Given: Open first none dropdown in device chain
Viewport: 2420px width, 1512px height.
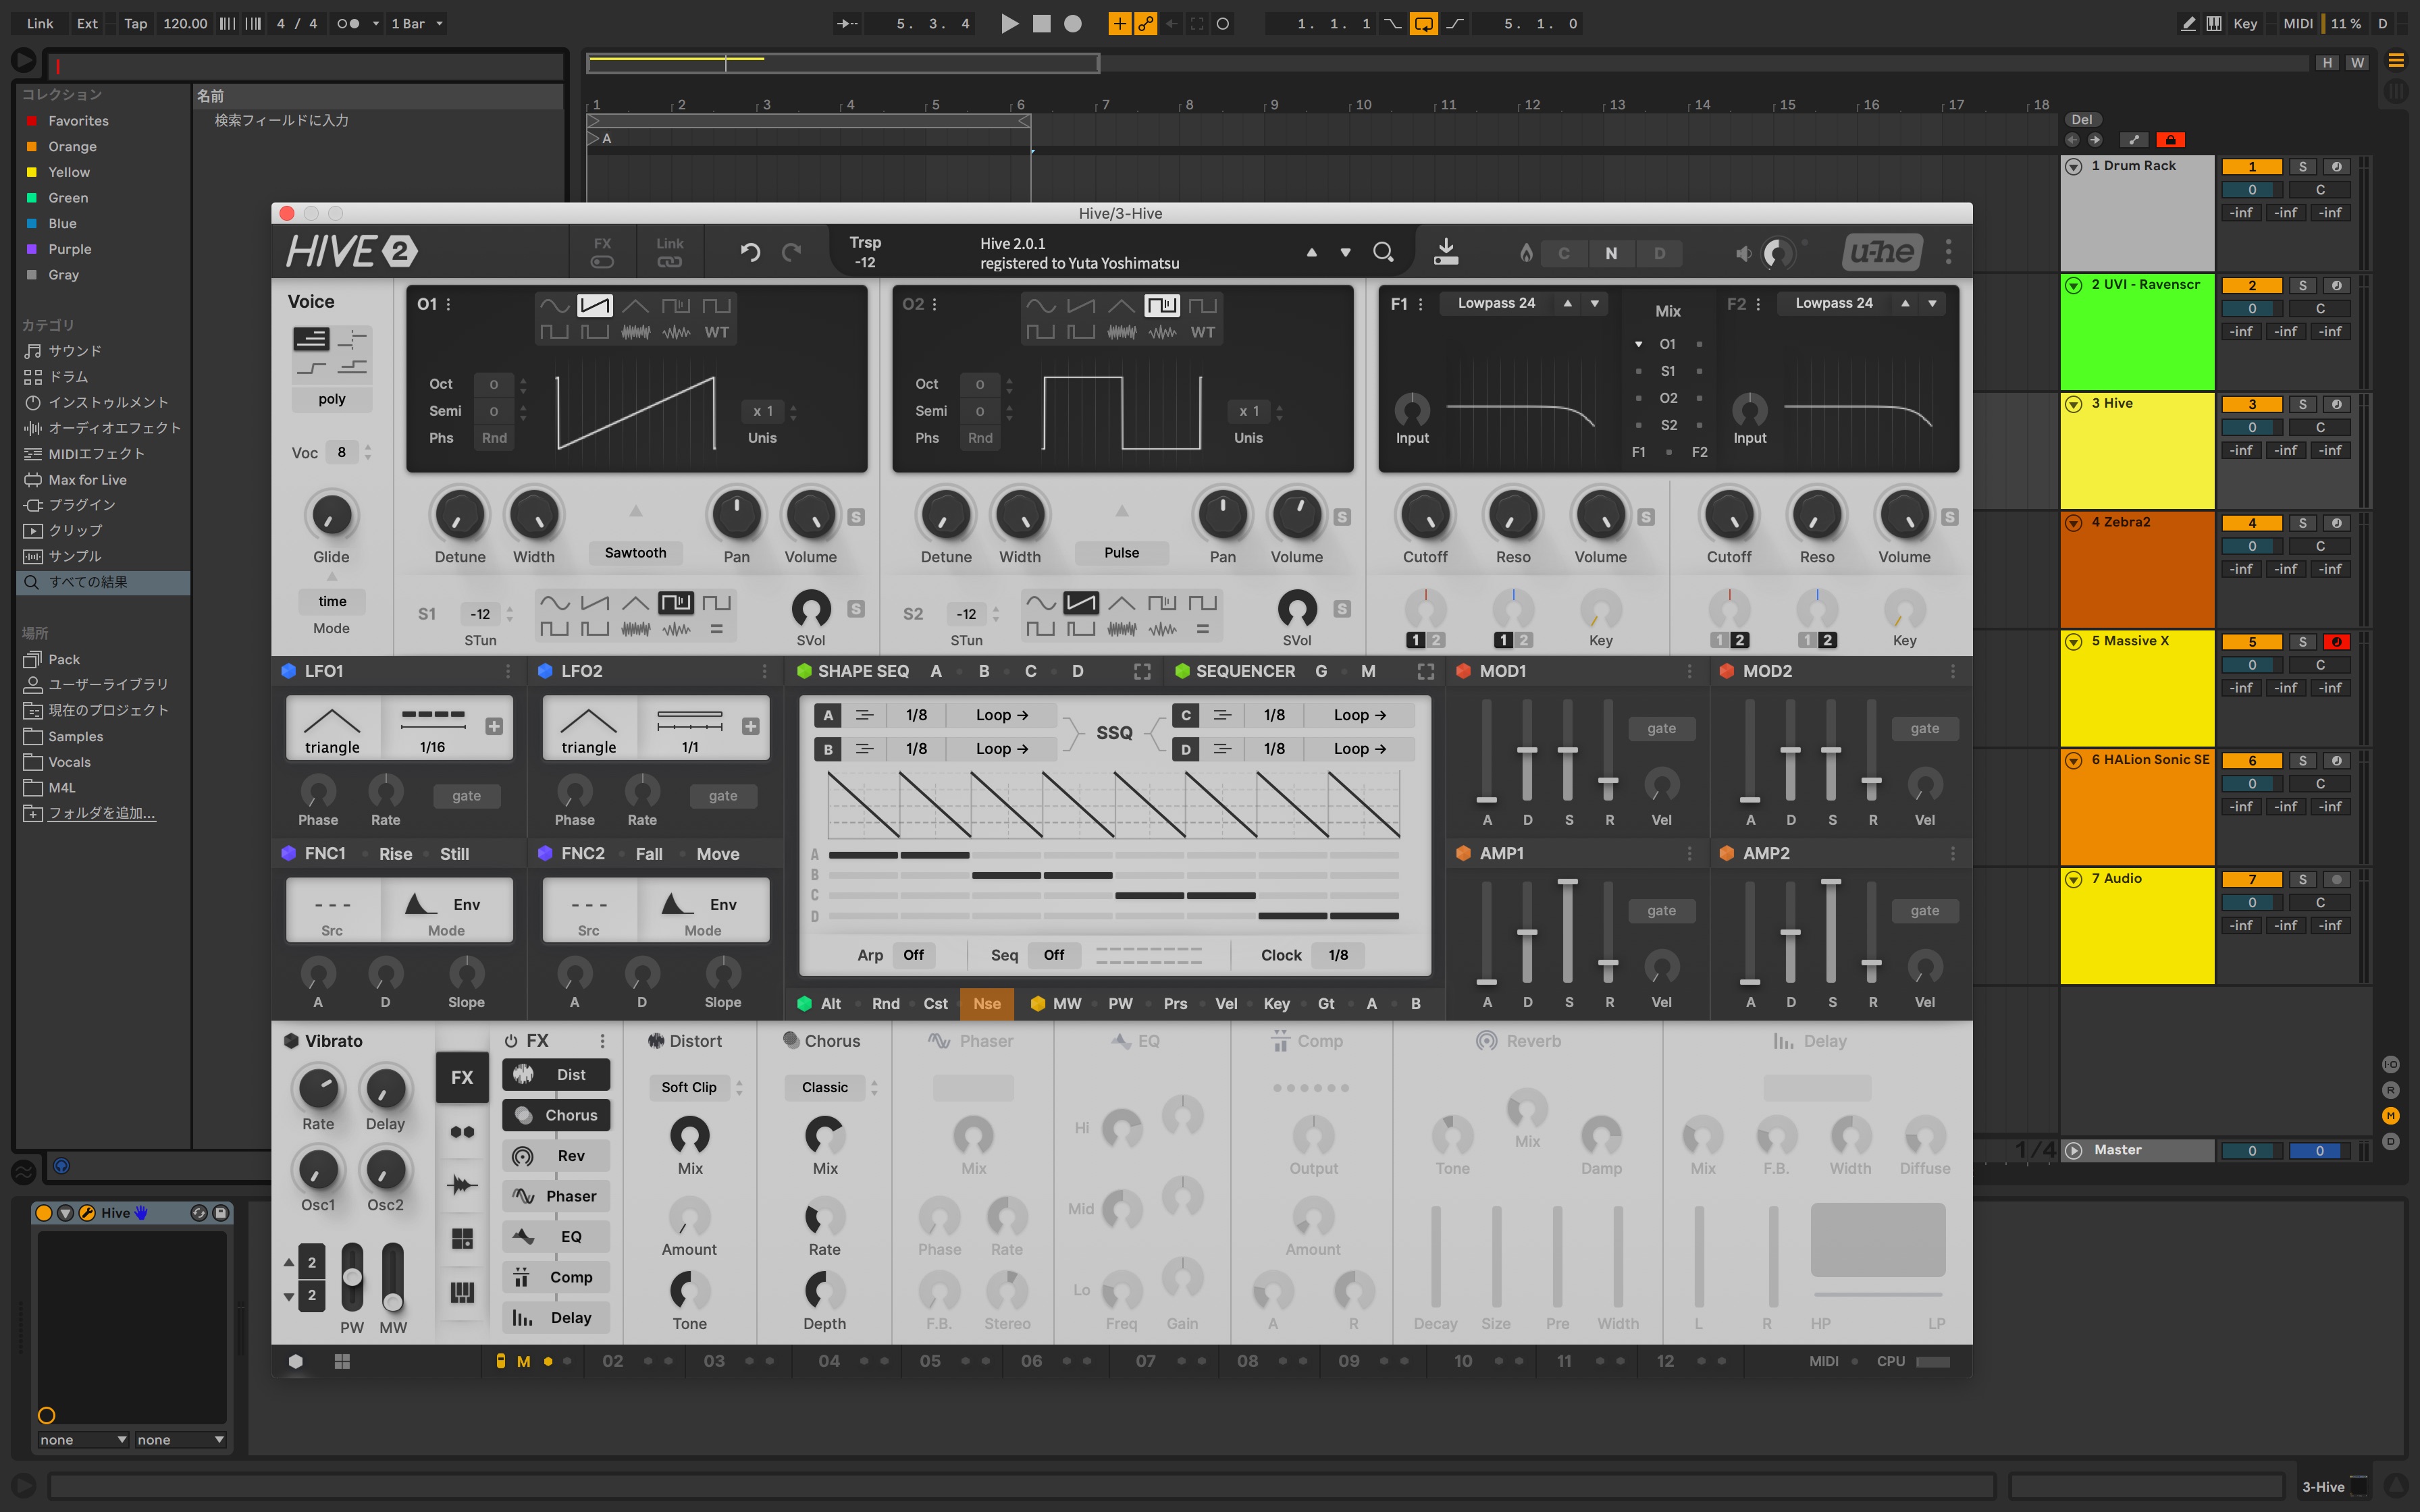Looking at the screenshot, I should [x=83, y=1440].
